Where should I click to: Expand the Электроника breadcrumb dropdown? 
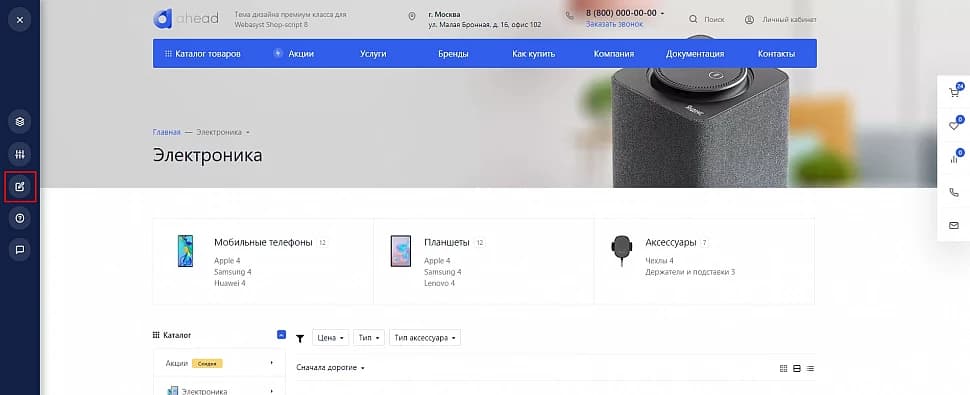[248, 132]
